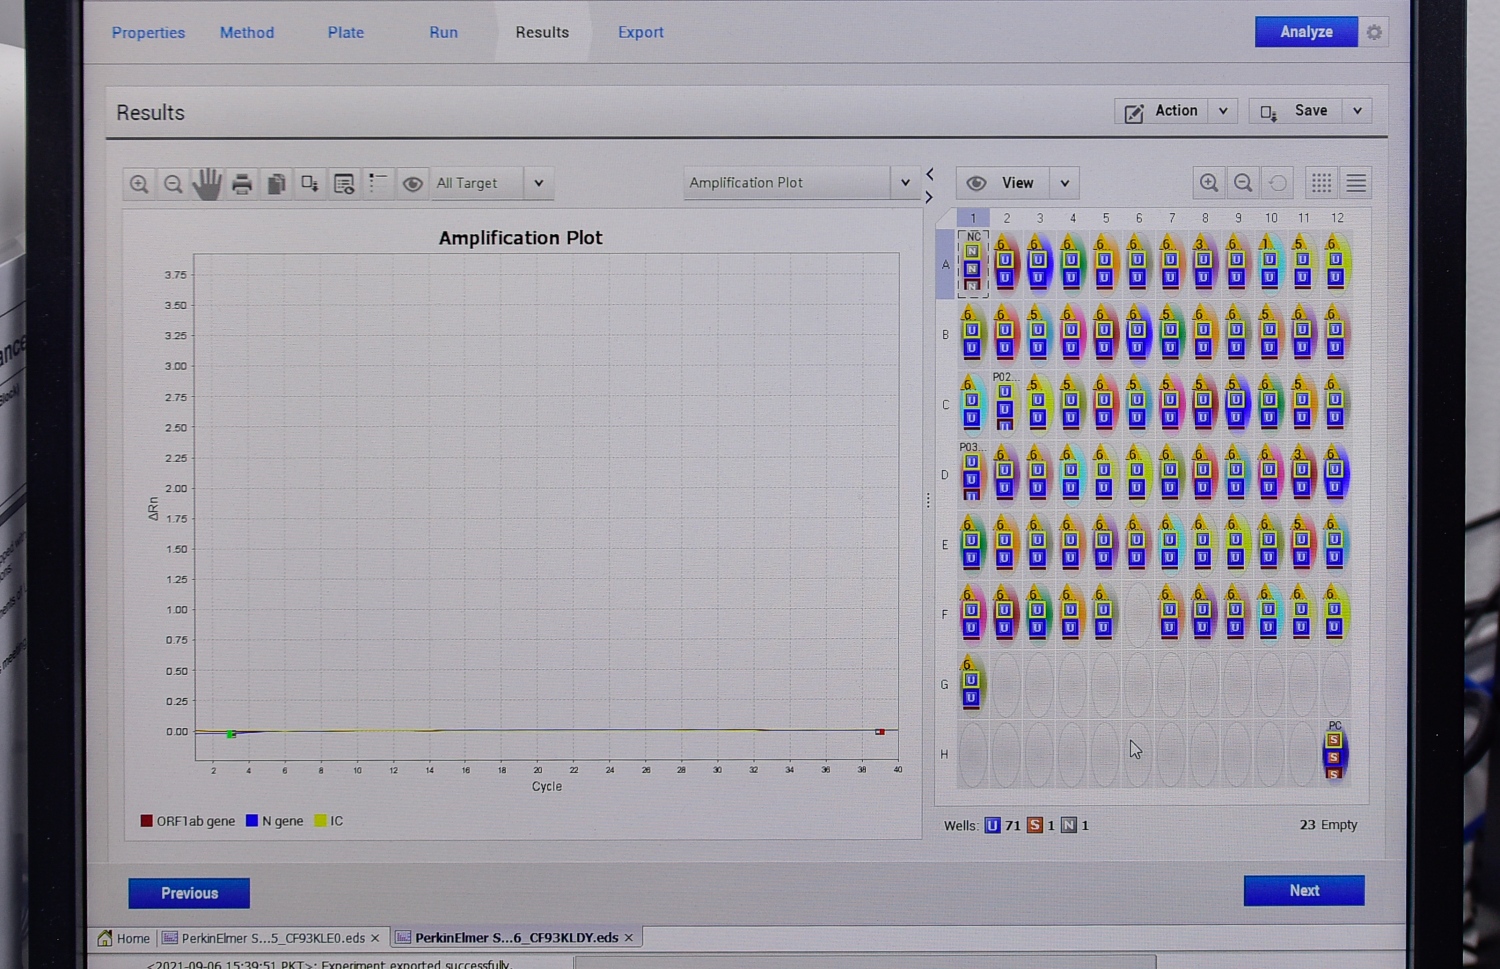Select the pan hand tool

pos(207,184)
